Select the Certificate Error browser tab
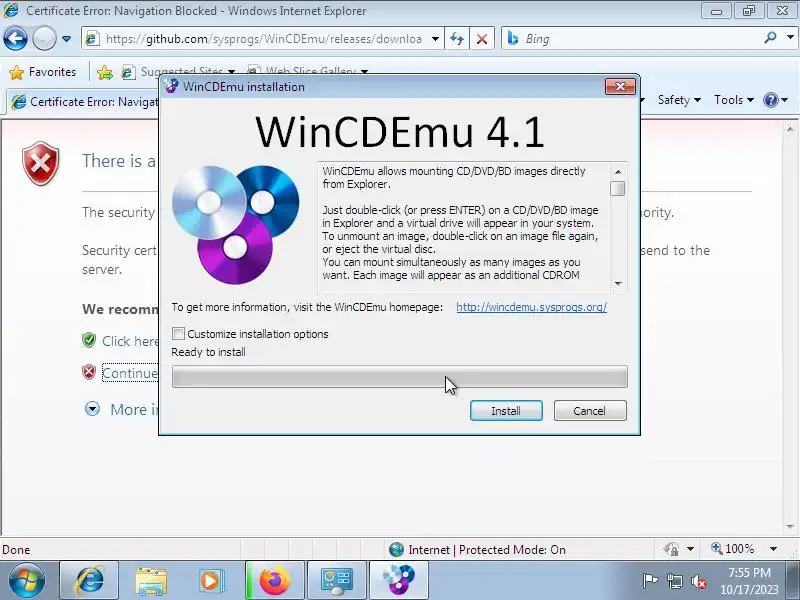 84,102
